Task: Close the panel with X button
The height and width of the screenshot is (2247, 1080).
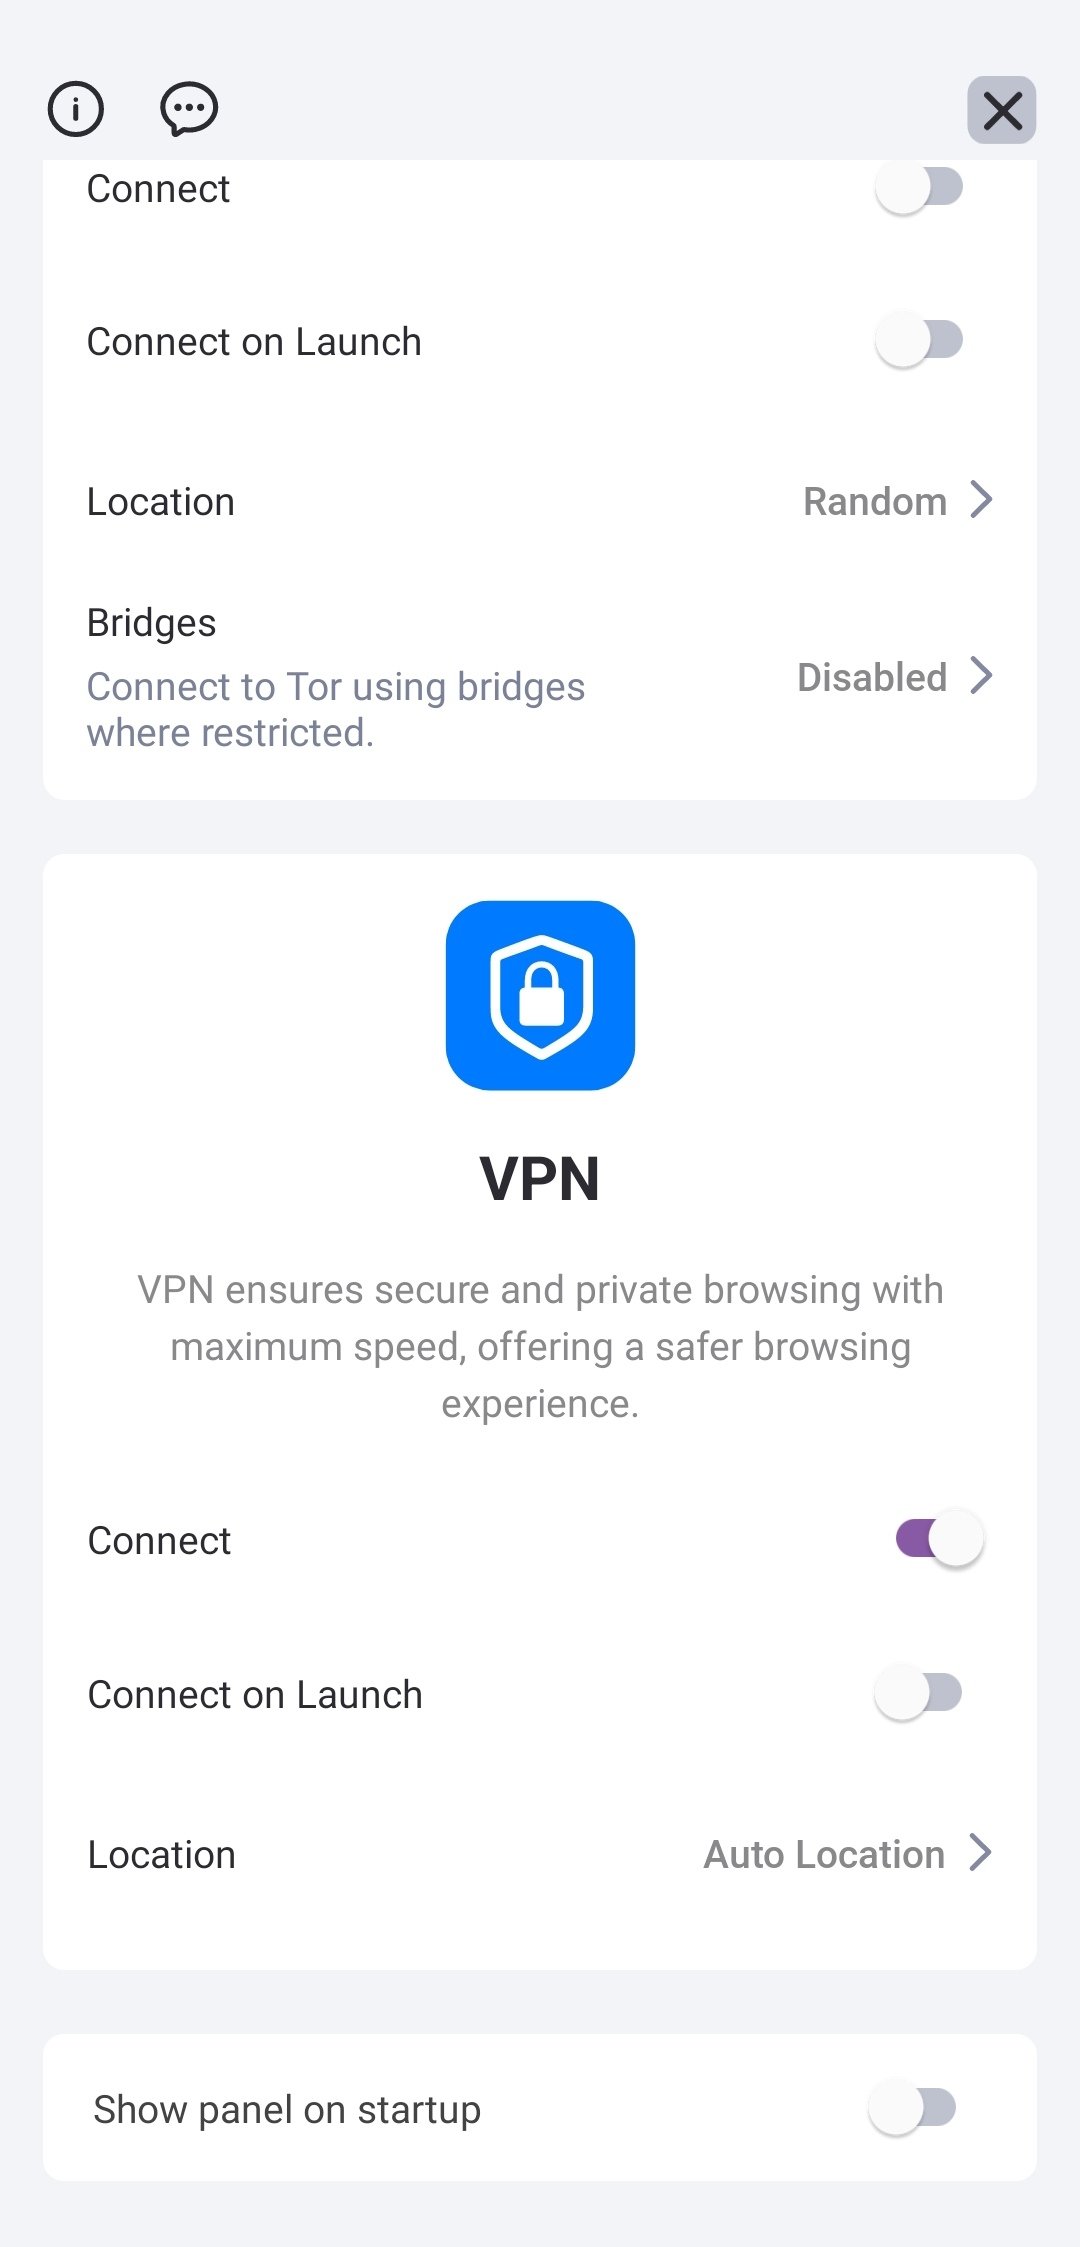Action: 1001,110
